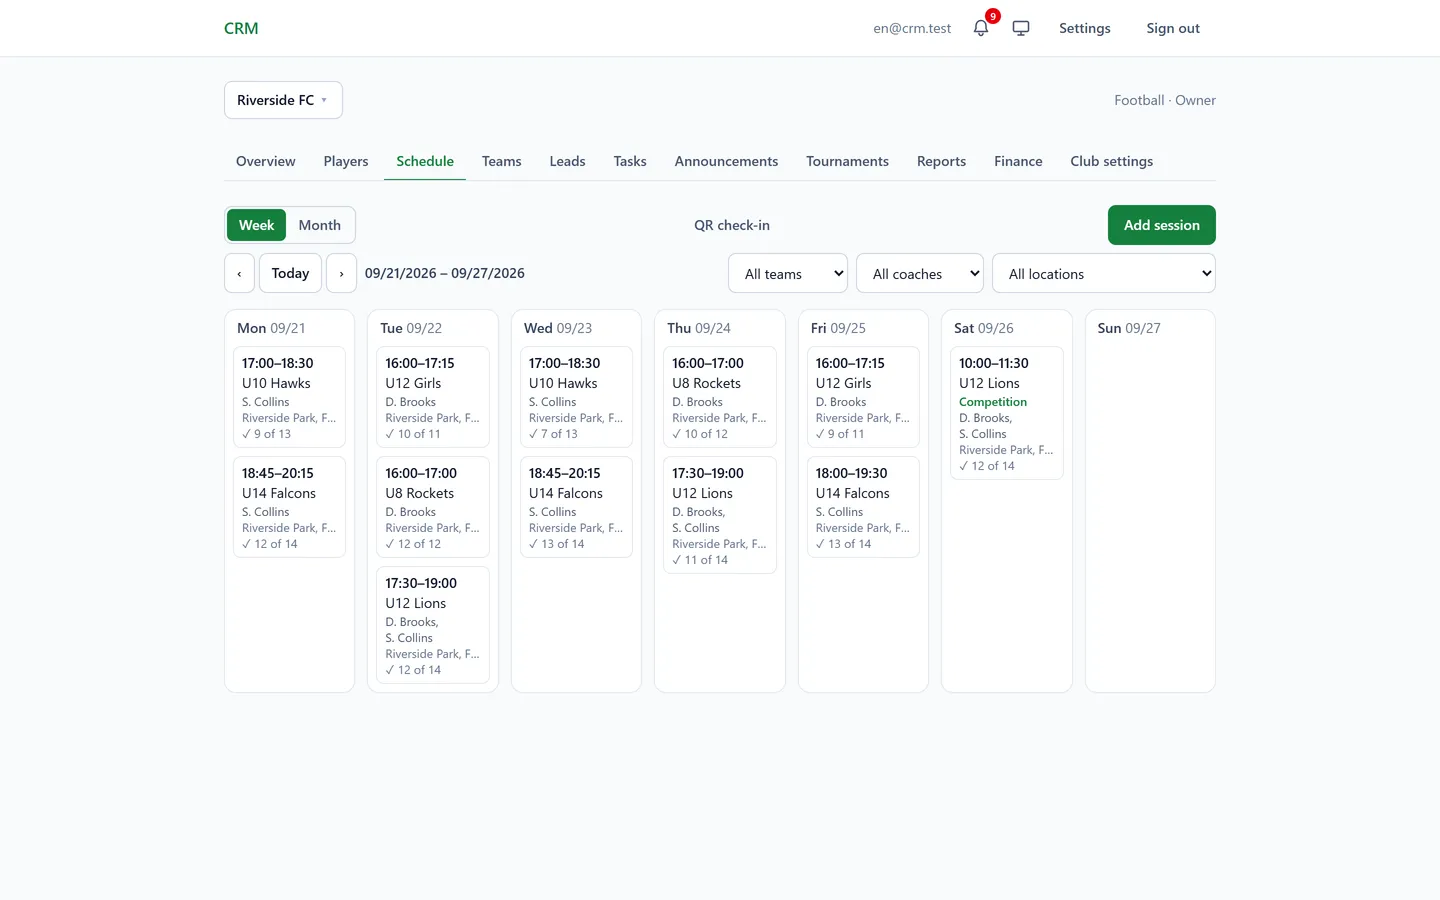
Task: Open the Teams tab
Action: (502, 161)
